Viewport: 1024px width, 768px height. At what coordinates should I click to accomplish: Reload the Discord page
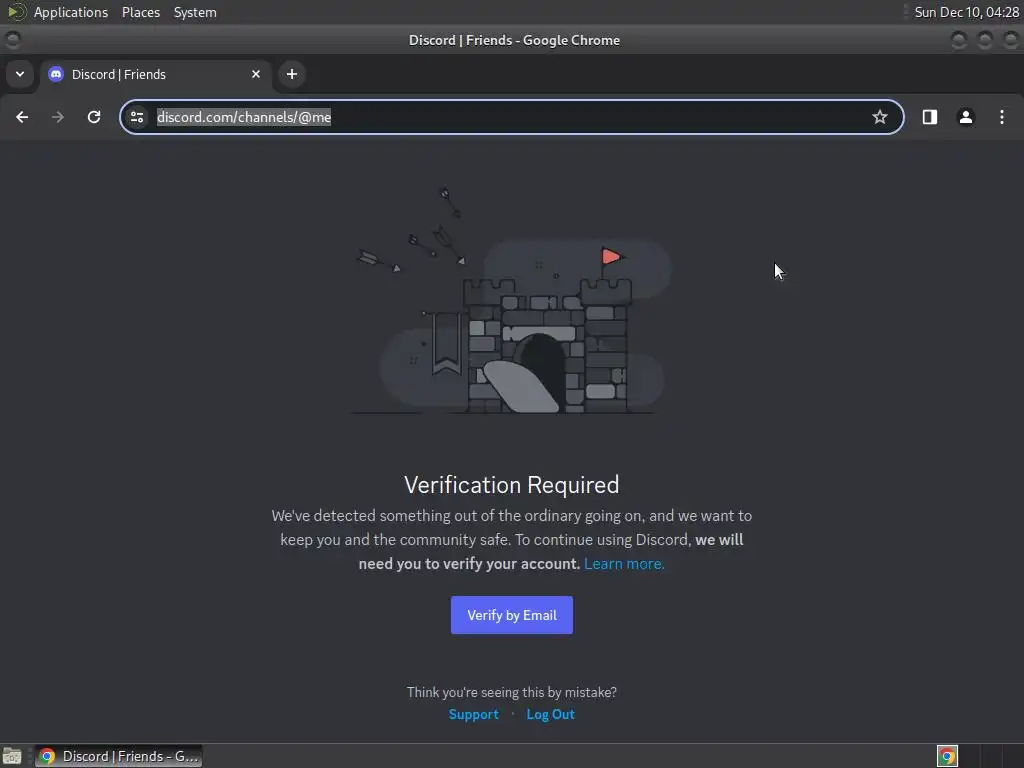click(x=94, y=117)
